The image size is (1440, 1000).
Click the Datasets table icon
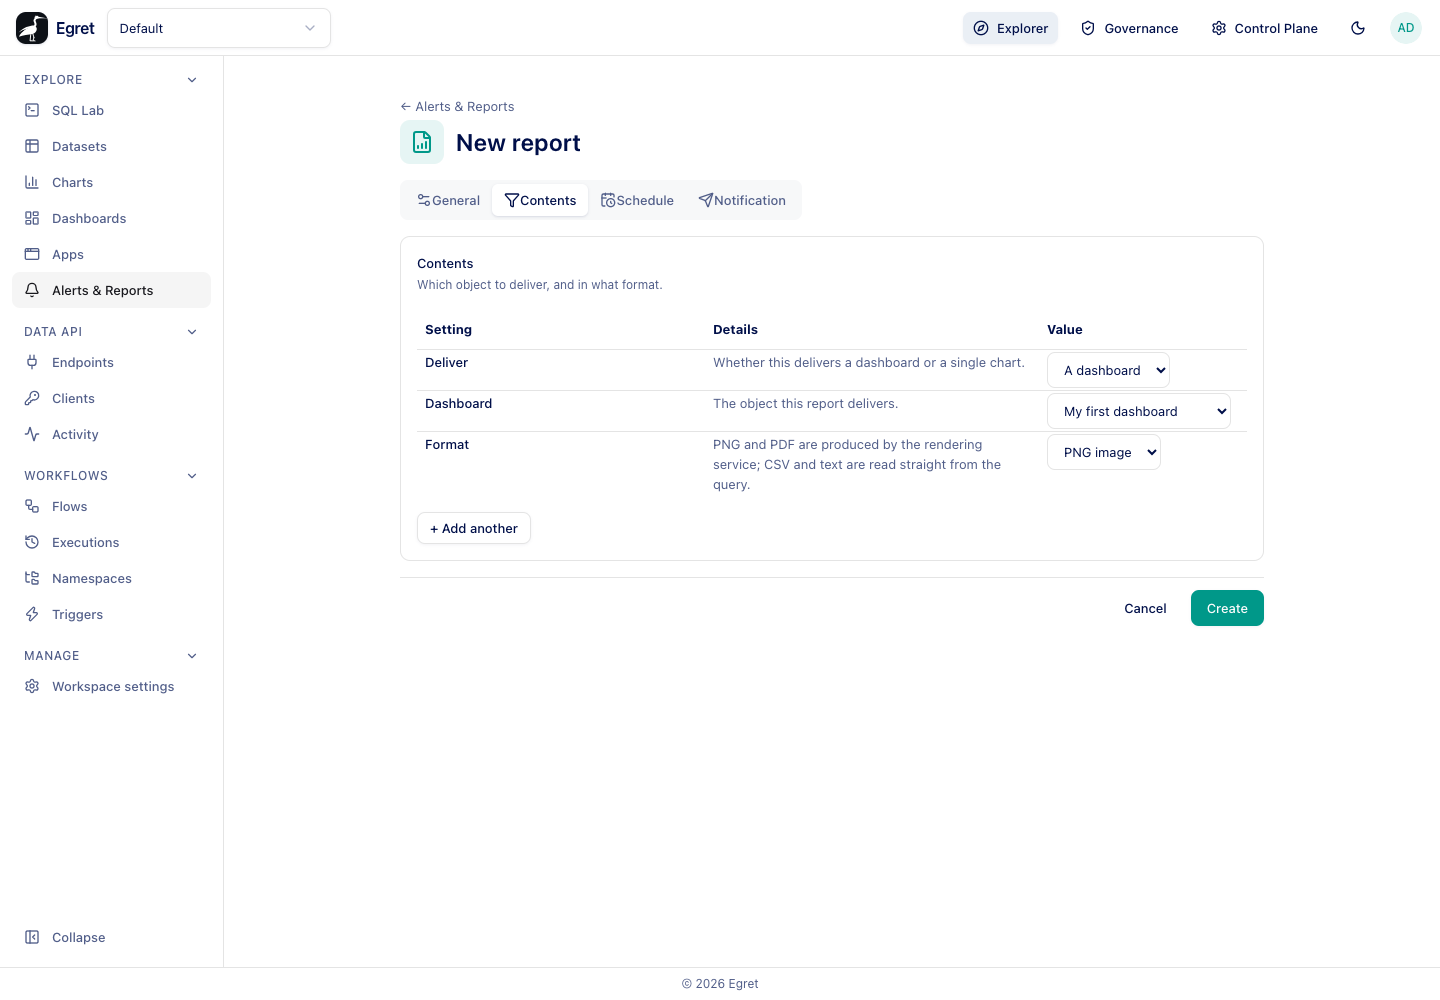pyautogui.click(x=32, y=146)
